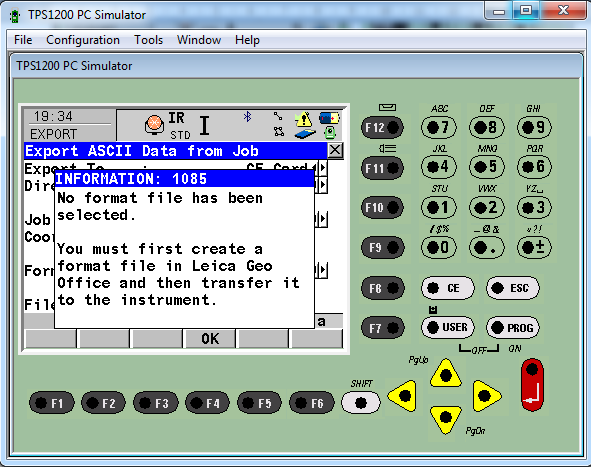Open the Format File choicelist arrow
Image resolution: width=591 pixels, height=467 pixels.
pos(323,270)
